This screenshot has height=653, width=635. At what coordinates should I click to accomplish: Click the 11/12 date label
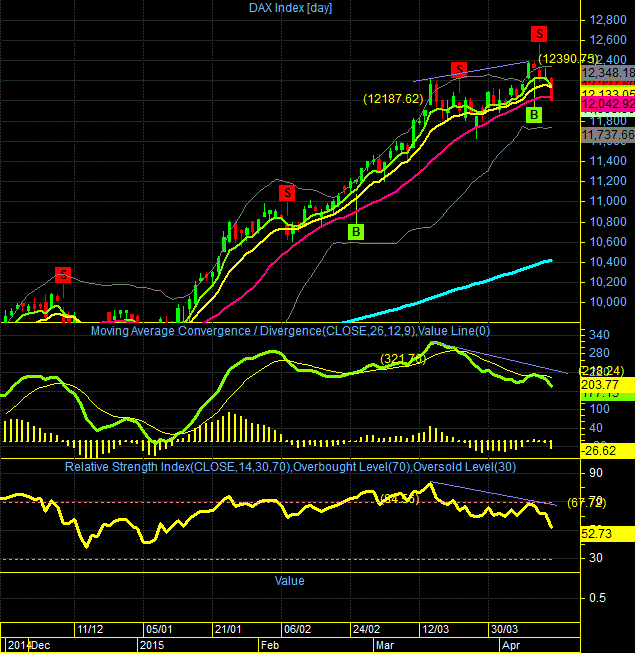coord(90,629)
